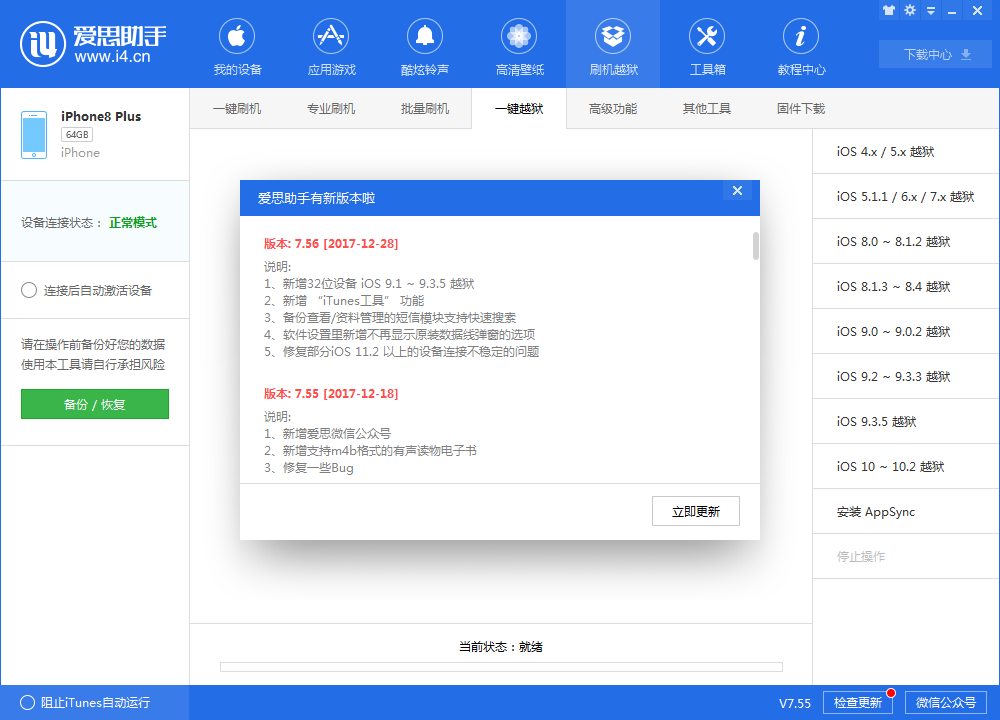Open the 应用游戏 (Apps & Games) section

330,44
